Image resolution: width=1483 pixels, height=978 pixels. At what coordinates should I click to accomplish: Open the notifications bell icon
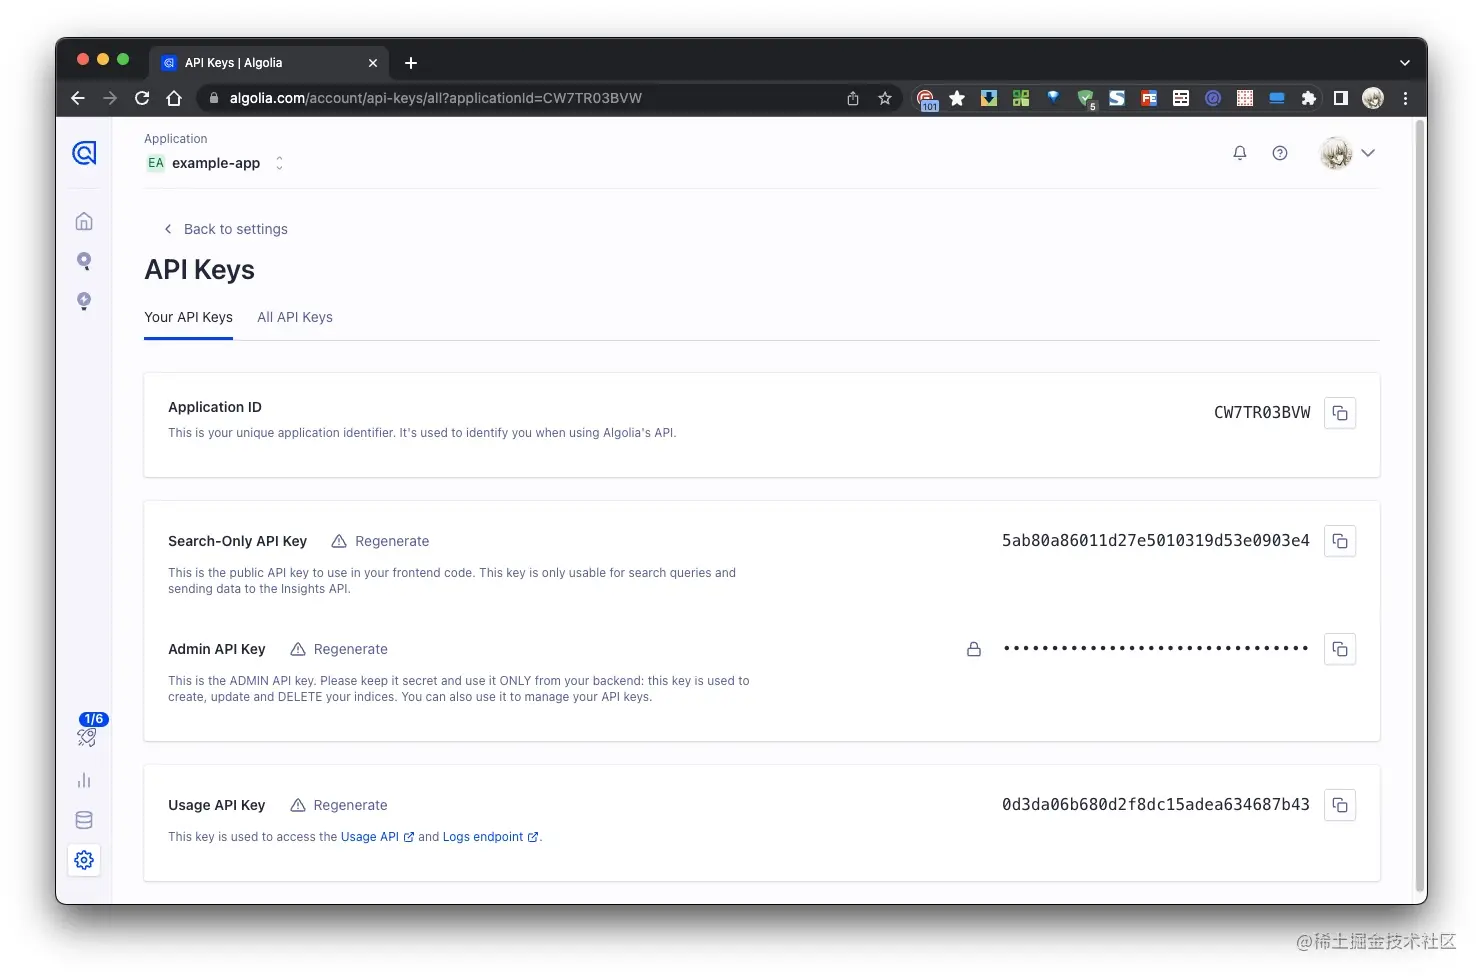click(x=1240, y=153)
